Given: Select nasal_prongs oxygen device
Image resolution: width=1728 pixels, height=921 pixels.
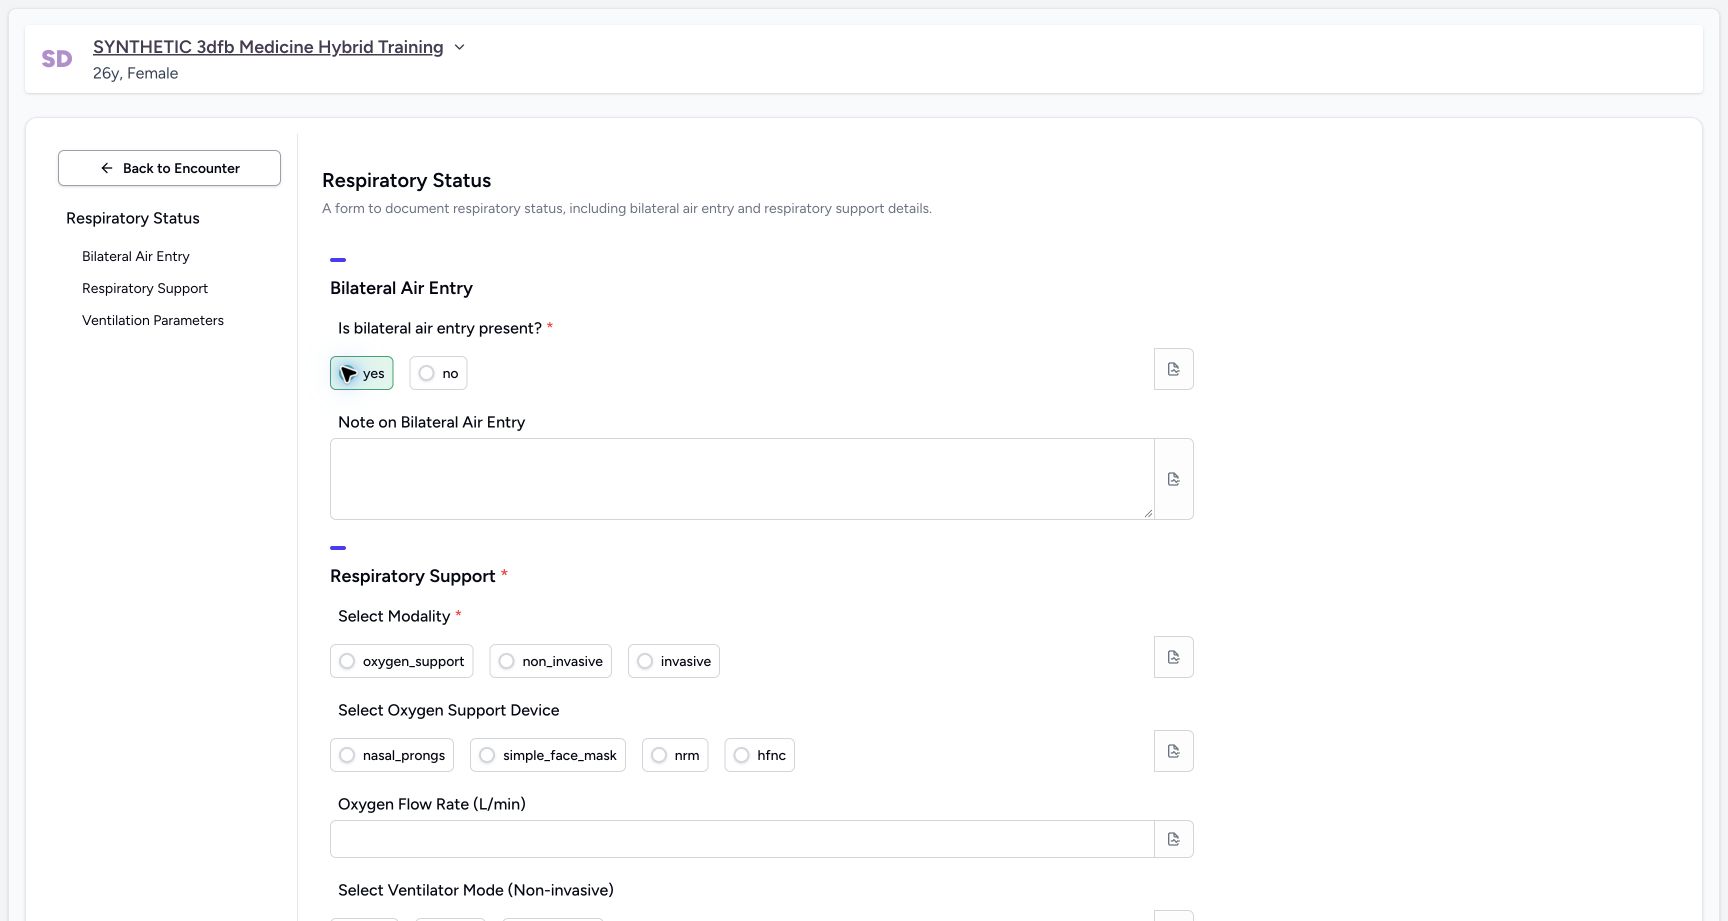Looking at the screenshot, I should coord(392,755).
